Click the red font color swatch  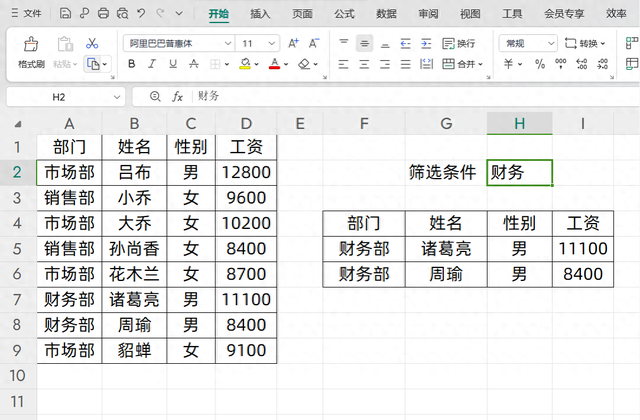pyautogui.click(x=274, y=64)
